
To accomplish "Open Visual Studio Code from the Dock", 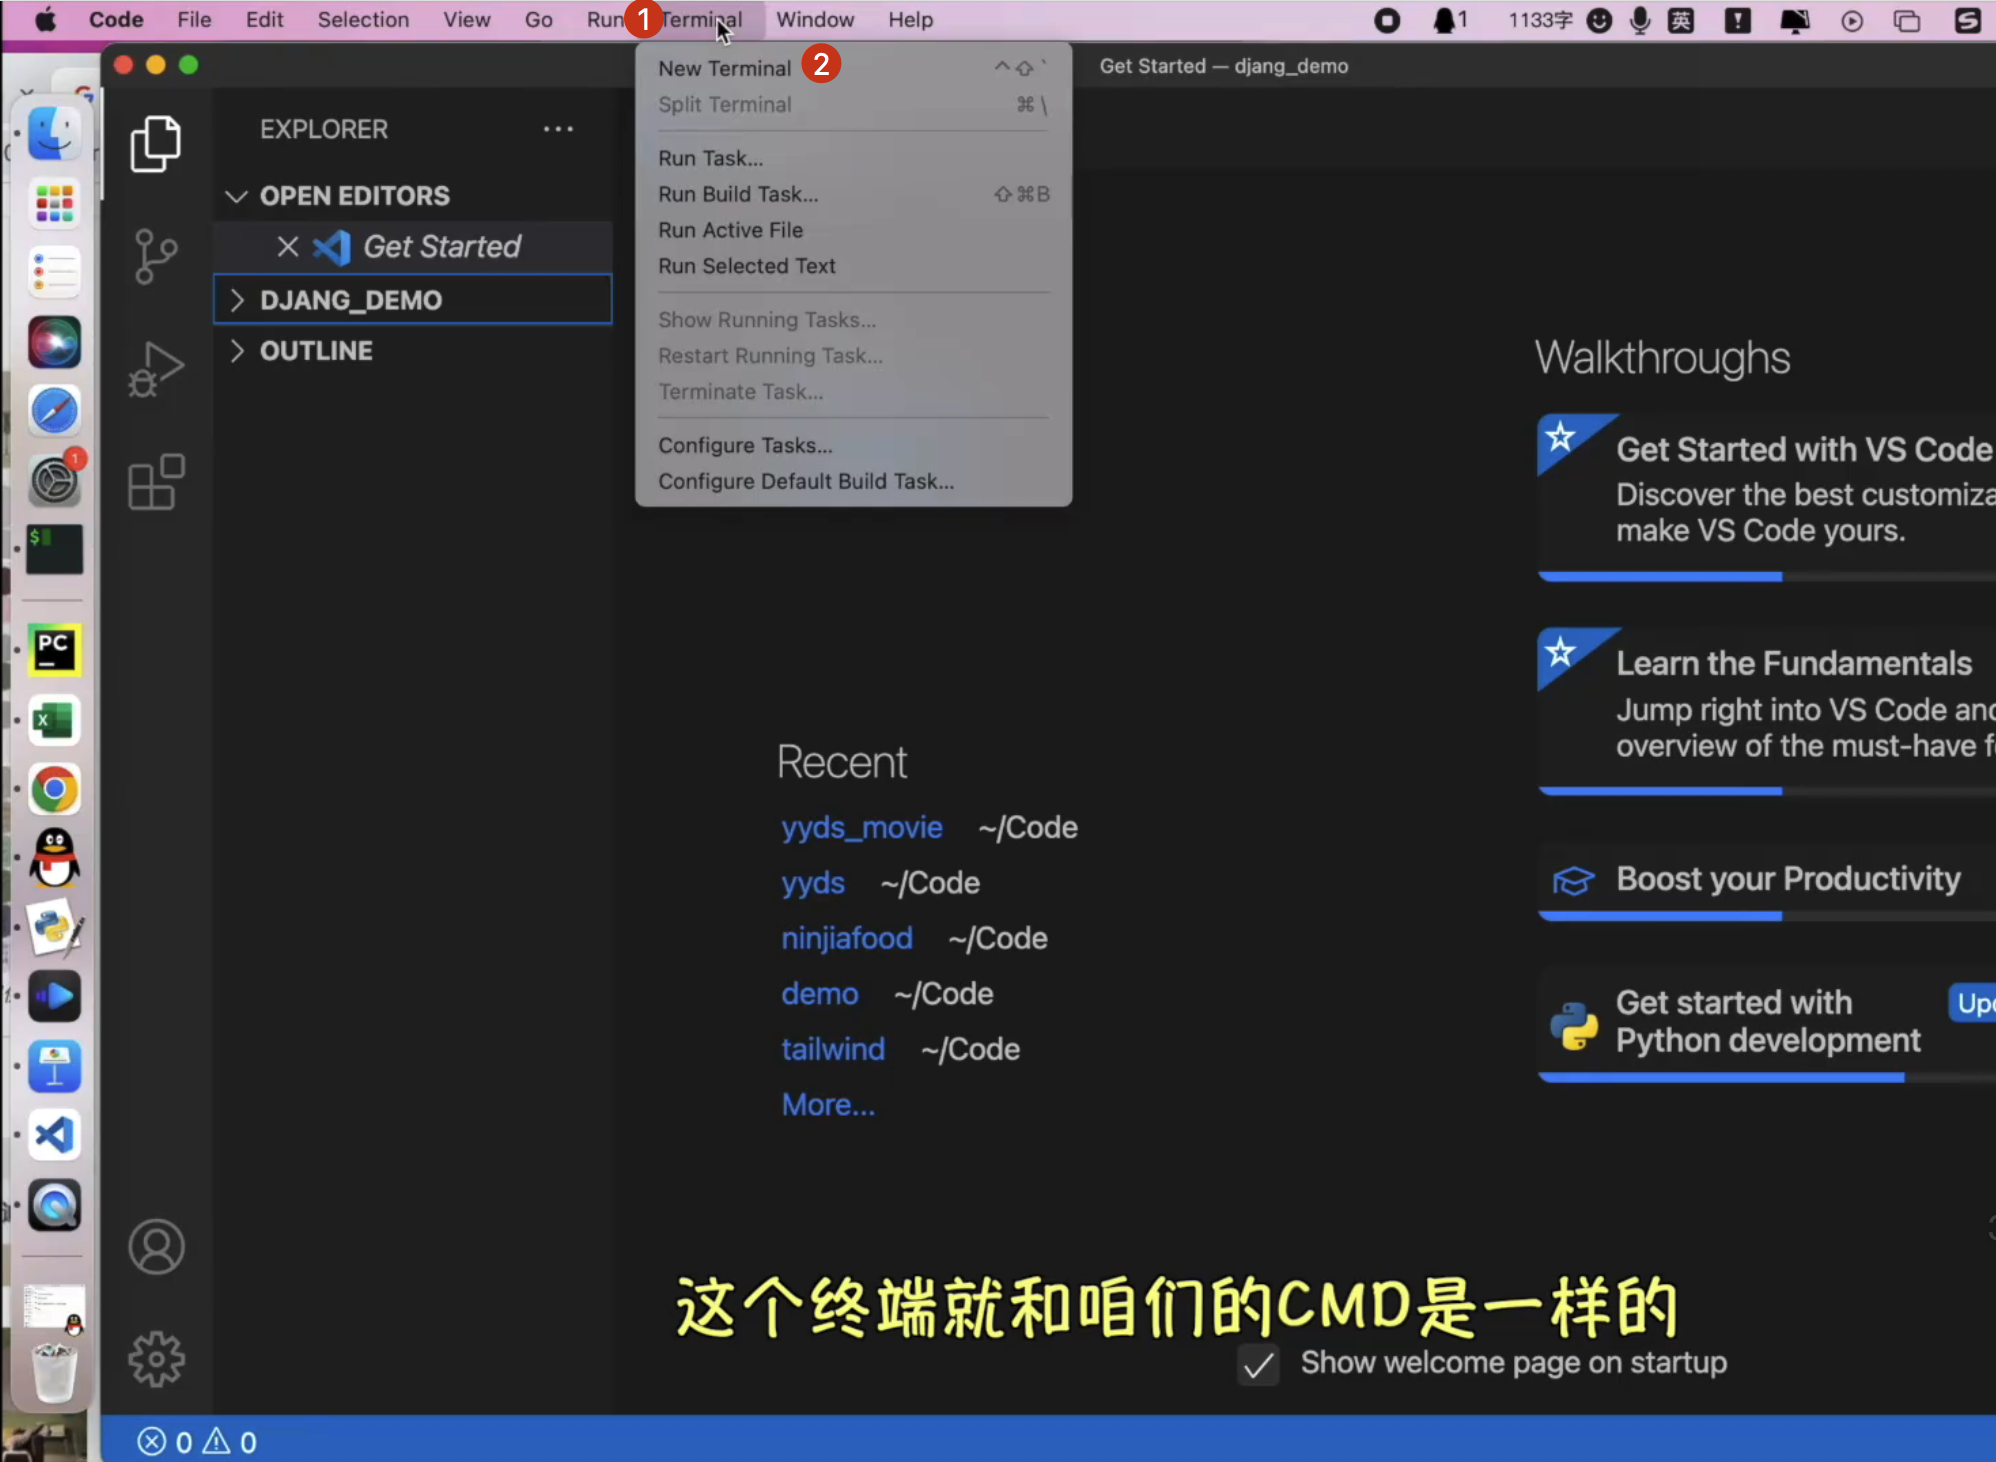I will point(54,1135).
